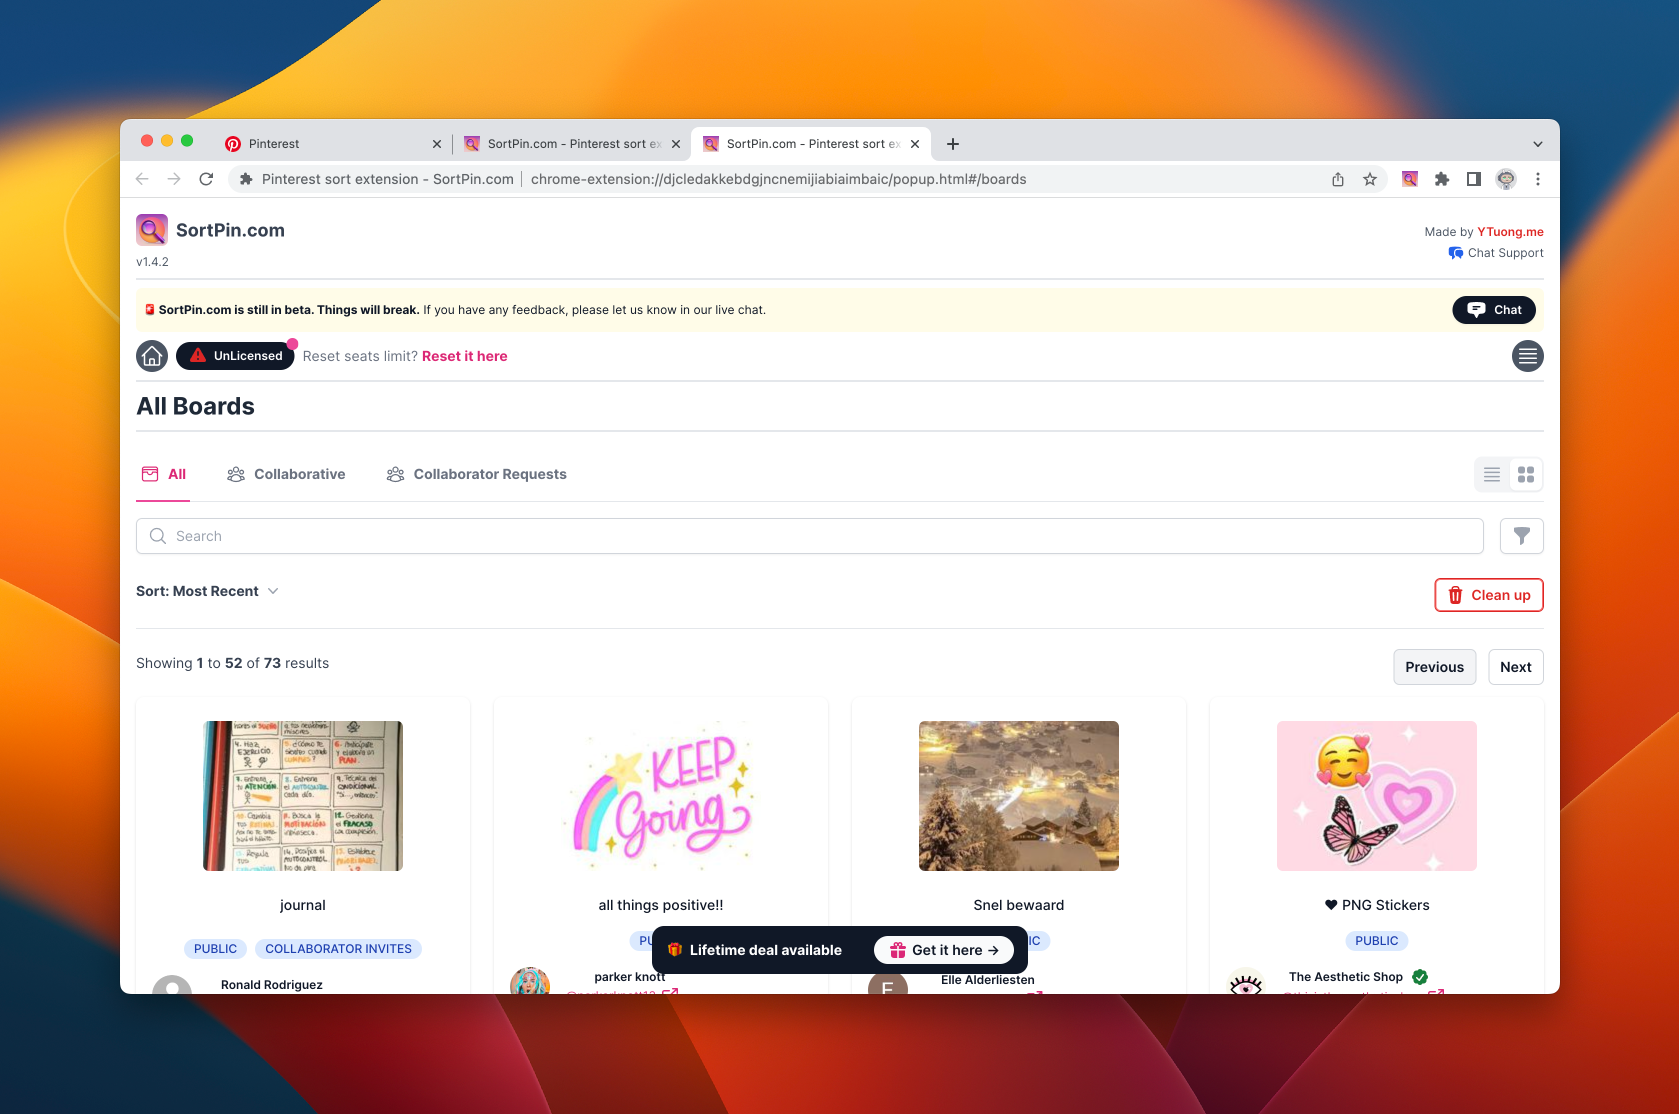Screen dimensions: 1679x1114
Task: Click the chat bubble icon beside Chat Support
Action: pos(1456,253)
